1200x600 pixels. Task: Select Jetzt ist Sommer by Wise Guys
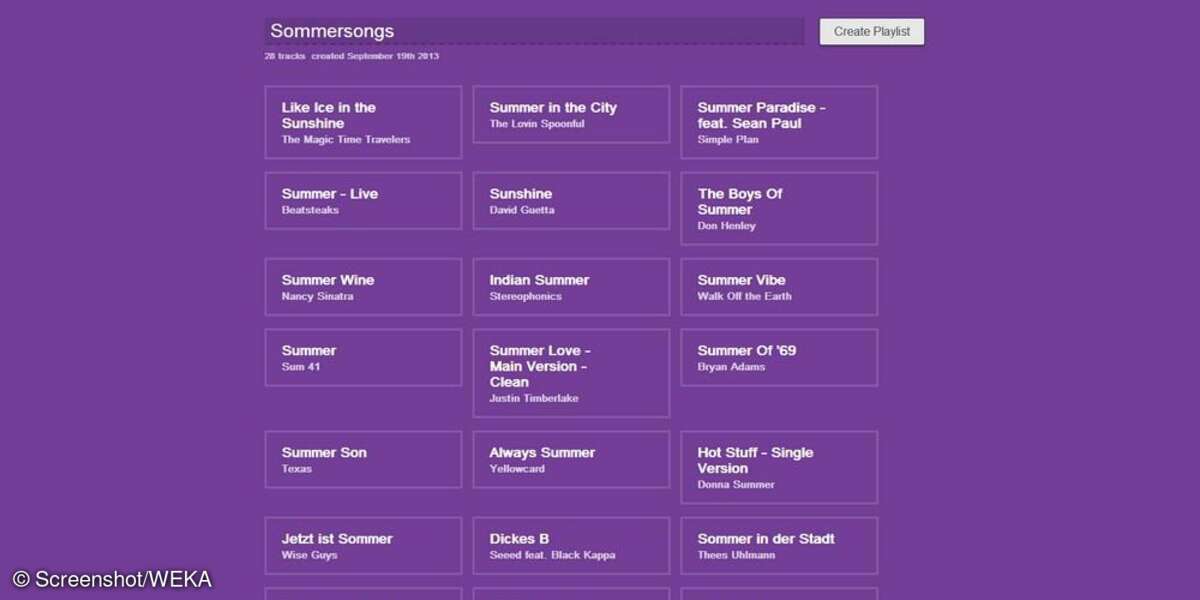pos(363,545)
